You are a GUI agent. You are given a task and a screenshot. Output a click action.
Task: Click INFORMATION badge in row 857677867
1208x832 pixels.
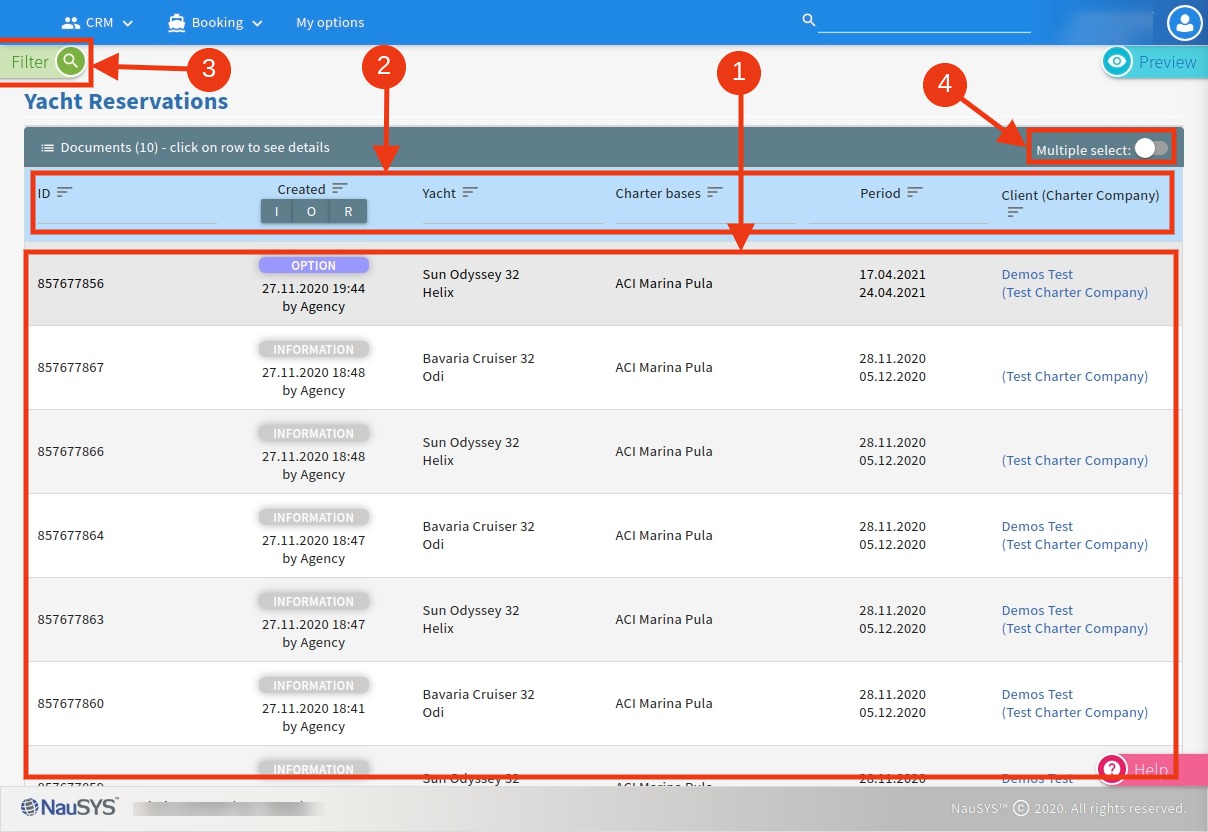click(x=314, y=350)
